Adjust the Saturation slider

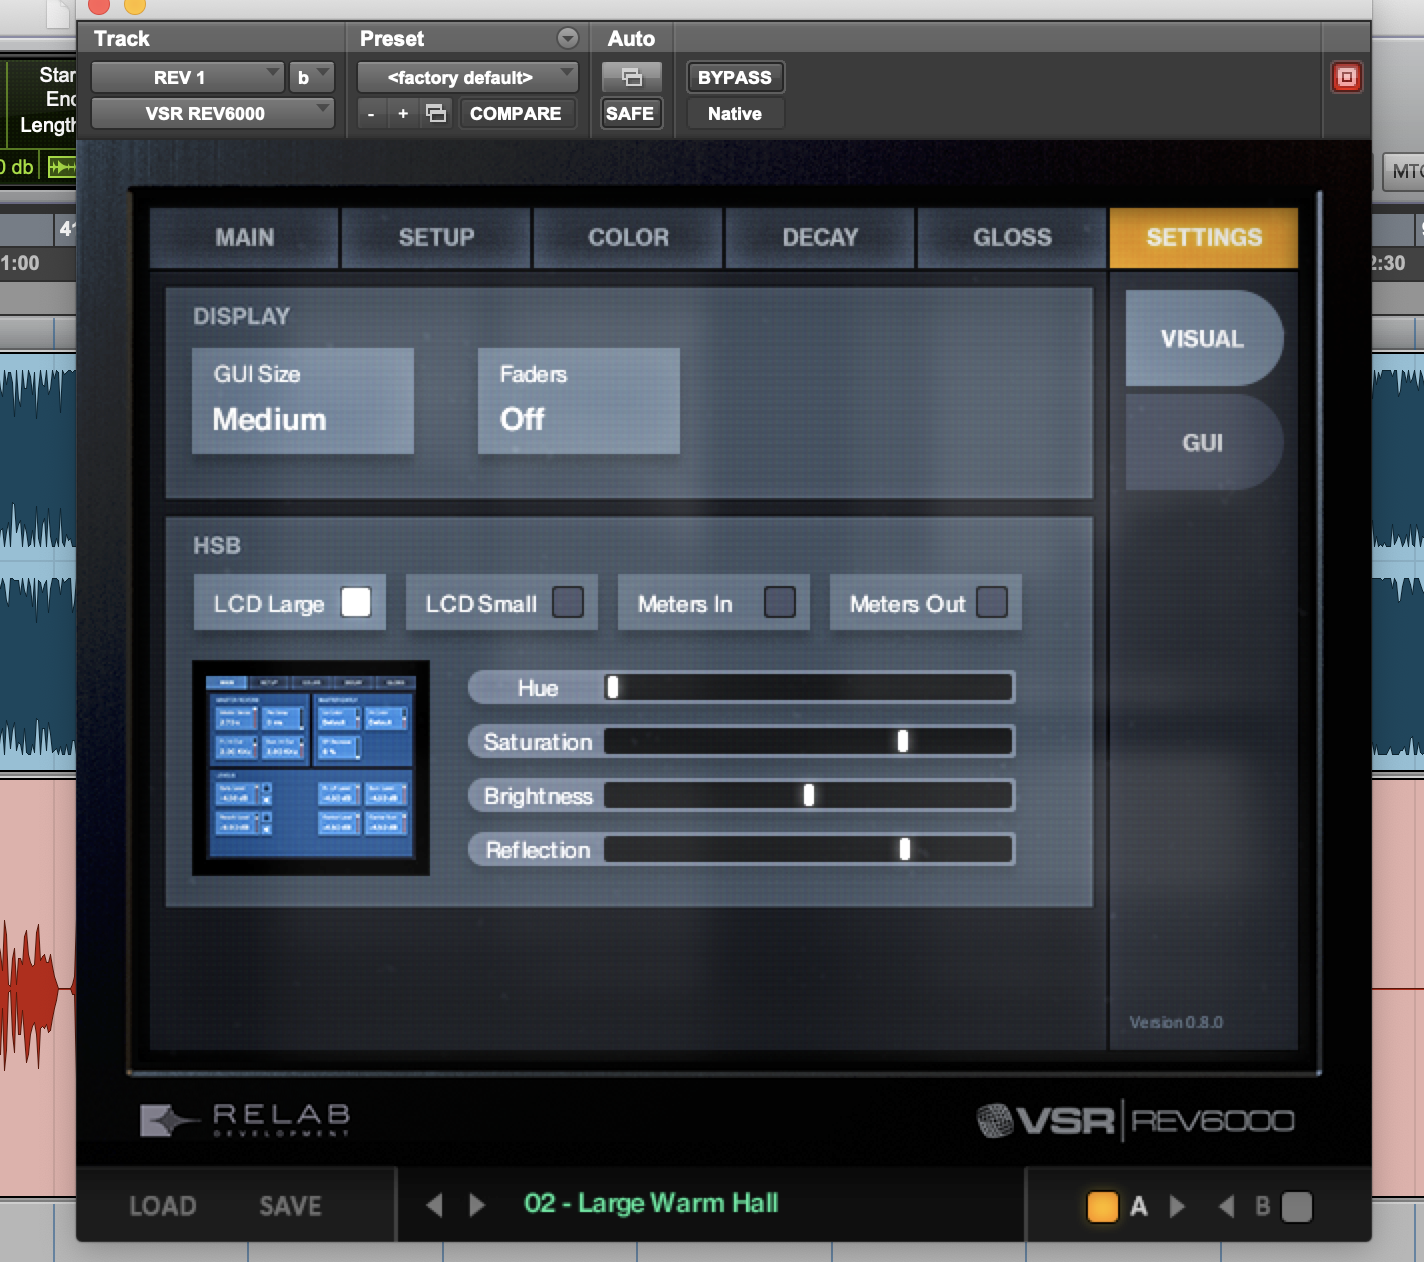[809, 741]
